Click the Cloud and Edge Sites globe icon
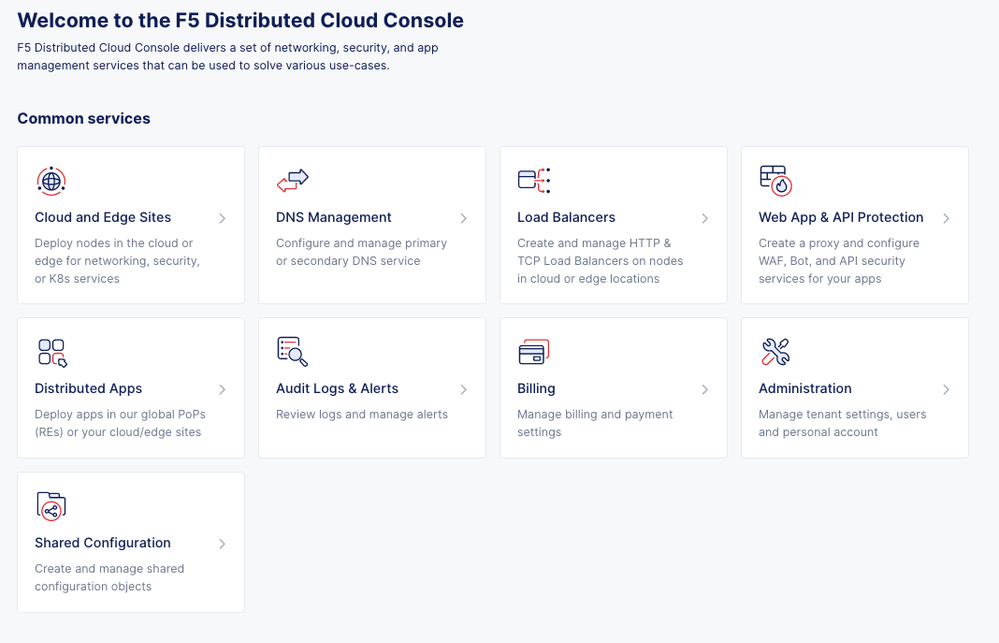Viewport: 999px width, 643px height. coord(51,181)
